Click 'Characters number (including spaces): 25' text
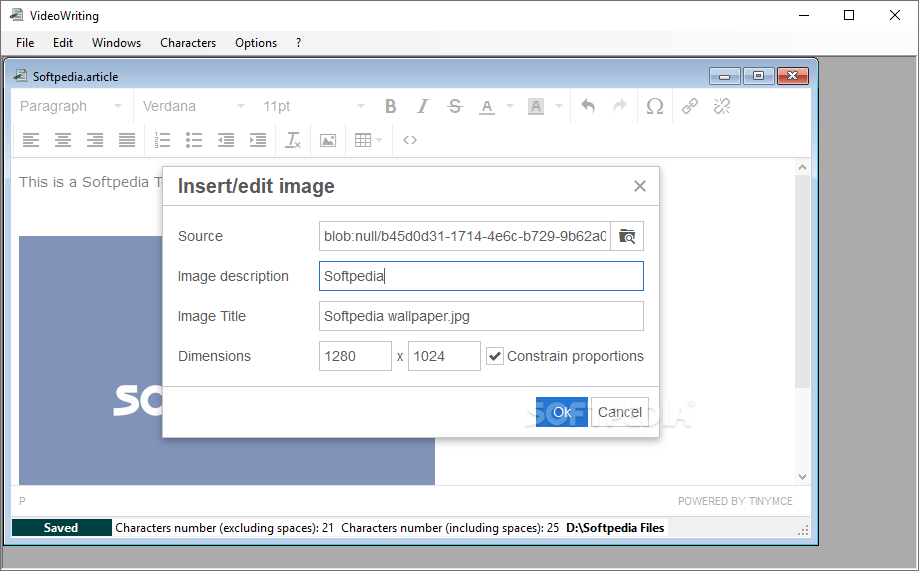This screenshot has width=919, height=571. click(x=450, y=528)
